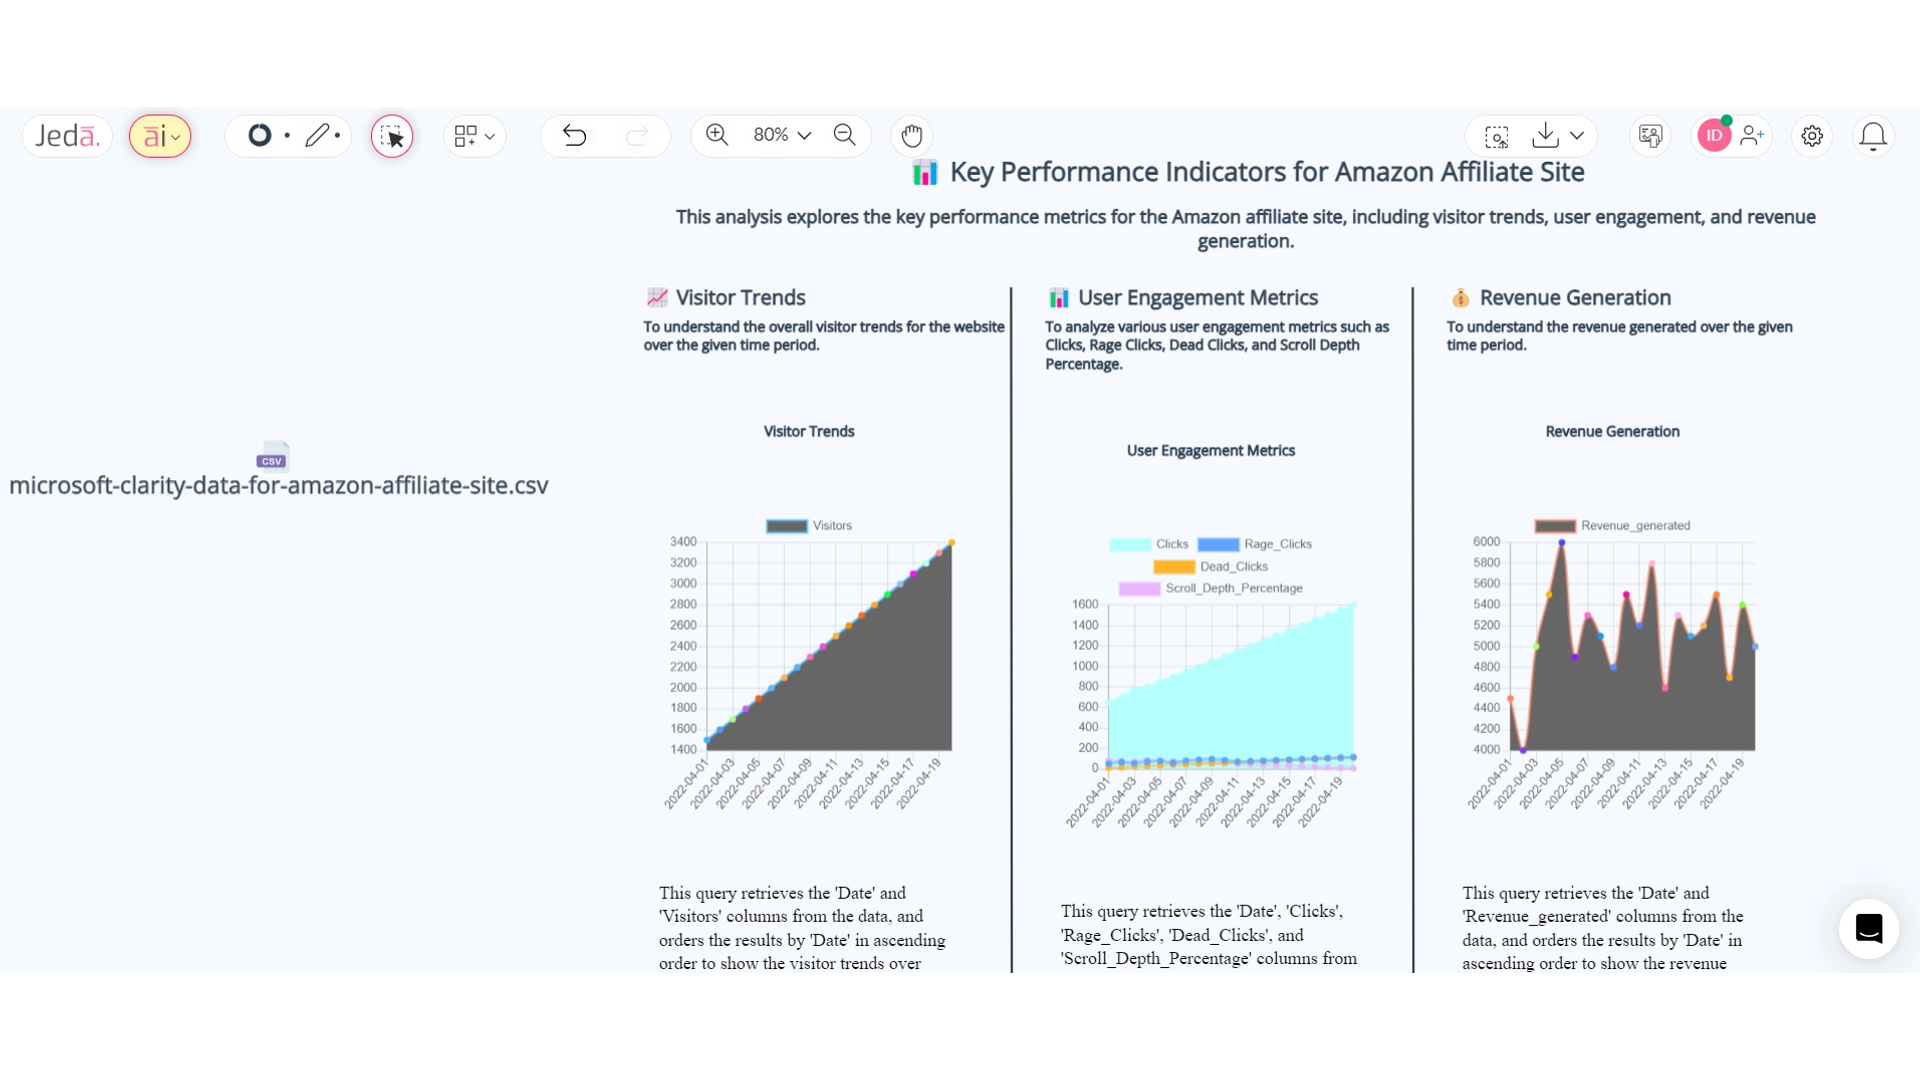Click the Zoom out magnifier icon

(844, 135)
